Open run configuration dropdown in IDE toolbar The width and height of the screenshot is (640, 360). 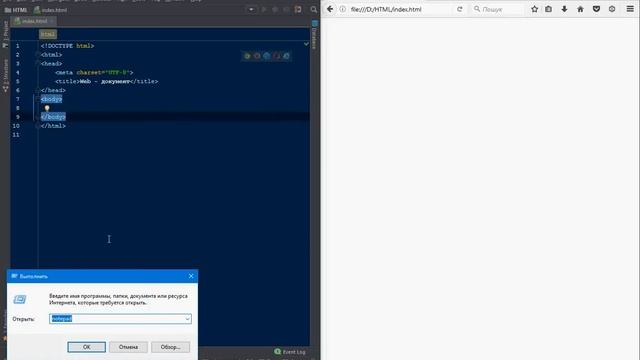tap(251, 9)
